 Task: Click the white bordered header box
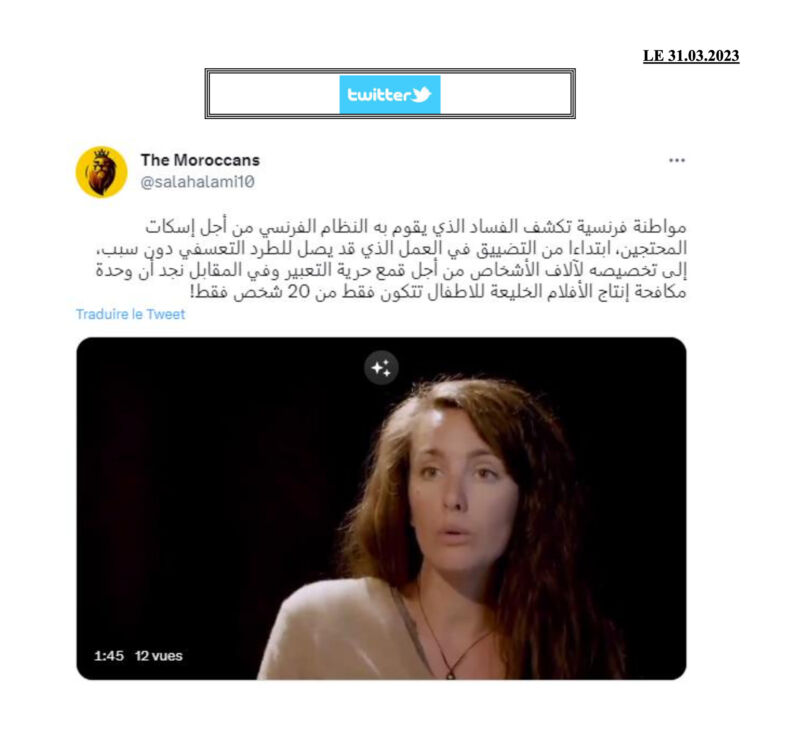390,94
